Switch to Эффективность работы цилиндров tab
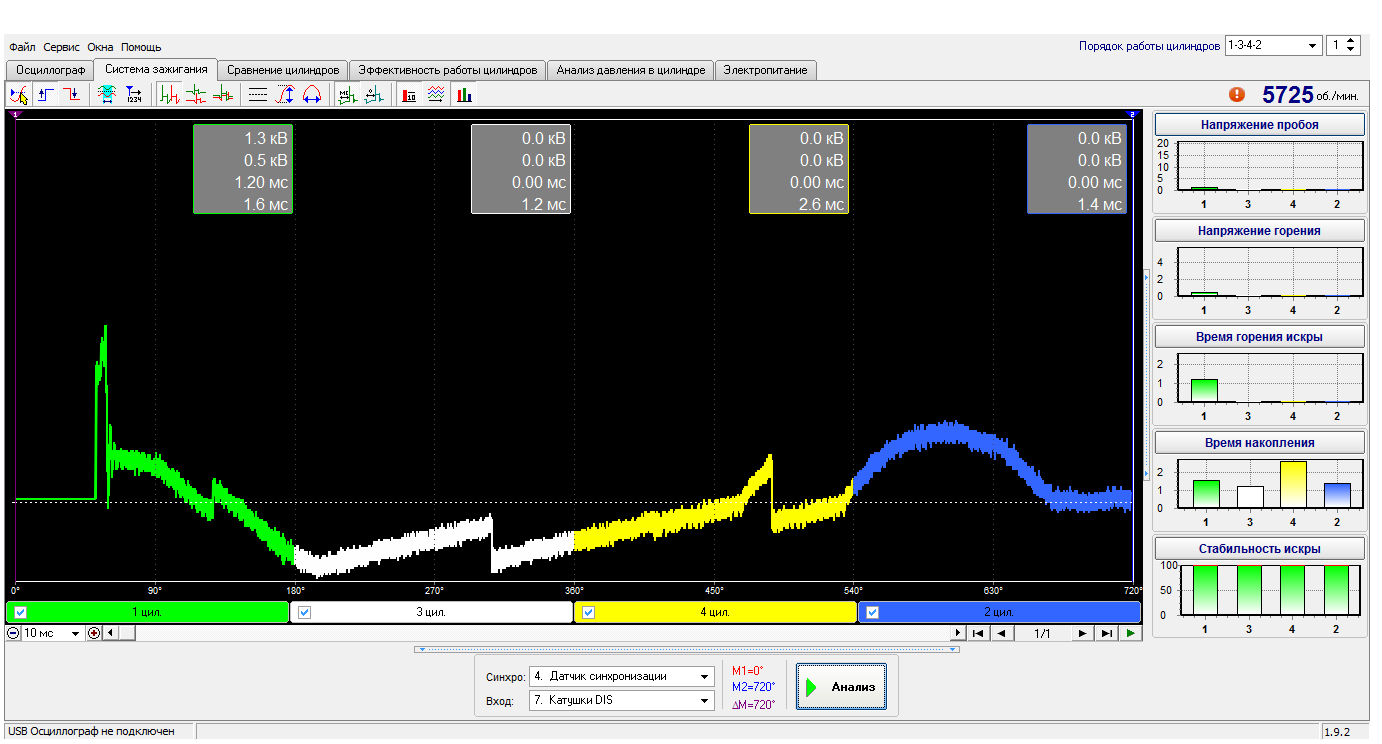 click(x=448, y=70)
